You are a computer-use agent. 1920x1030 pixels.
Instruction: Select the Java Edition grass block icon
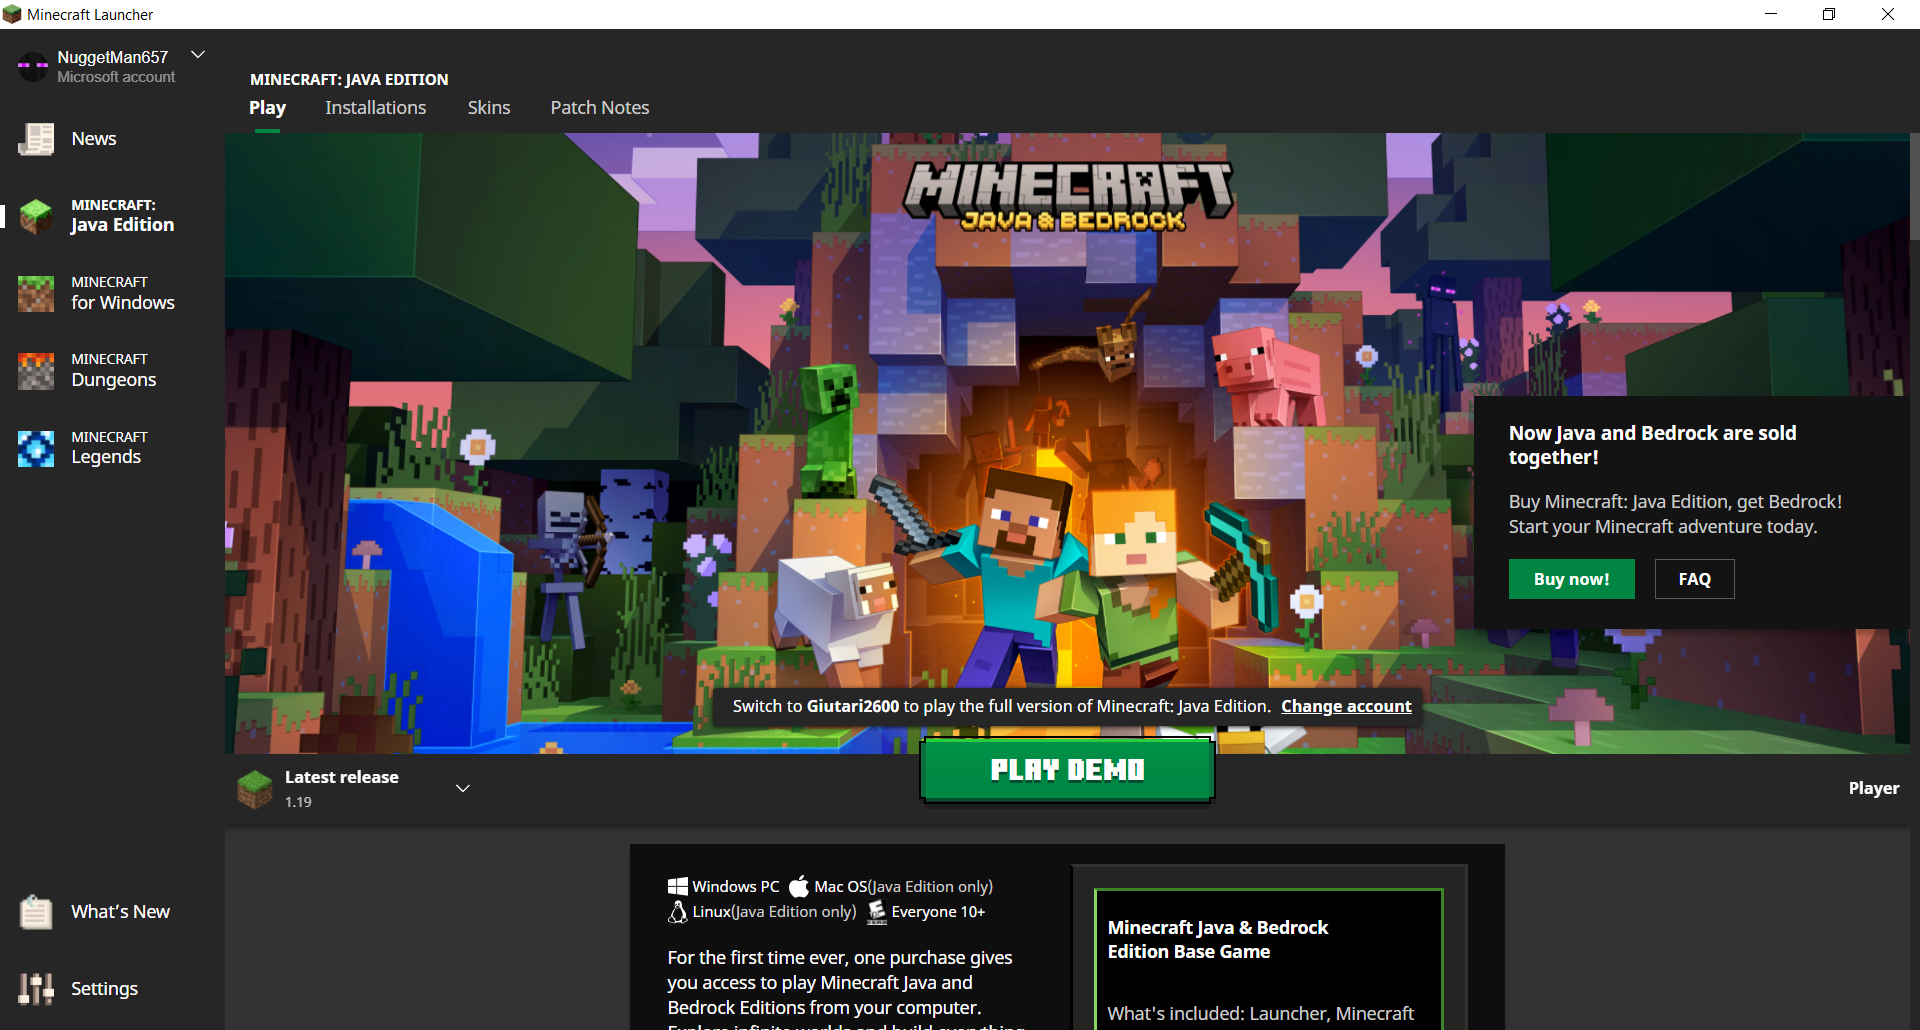(x=36, y=216)
